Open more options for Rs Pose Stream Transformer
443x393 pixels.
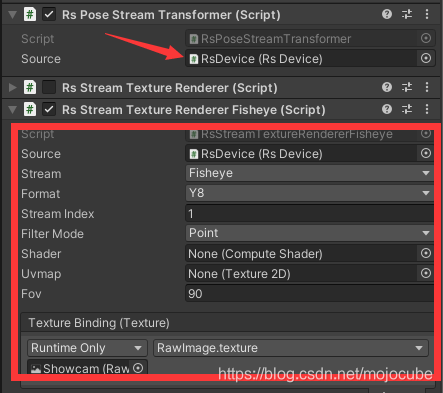point(427,14)
